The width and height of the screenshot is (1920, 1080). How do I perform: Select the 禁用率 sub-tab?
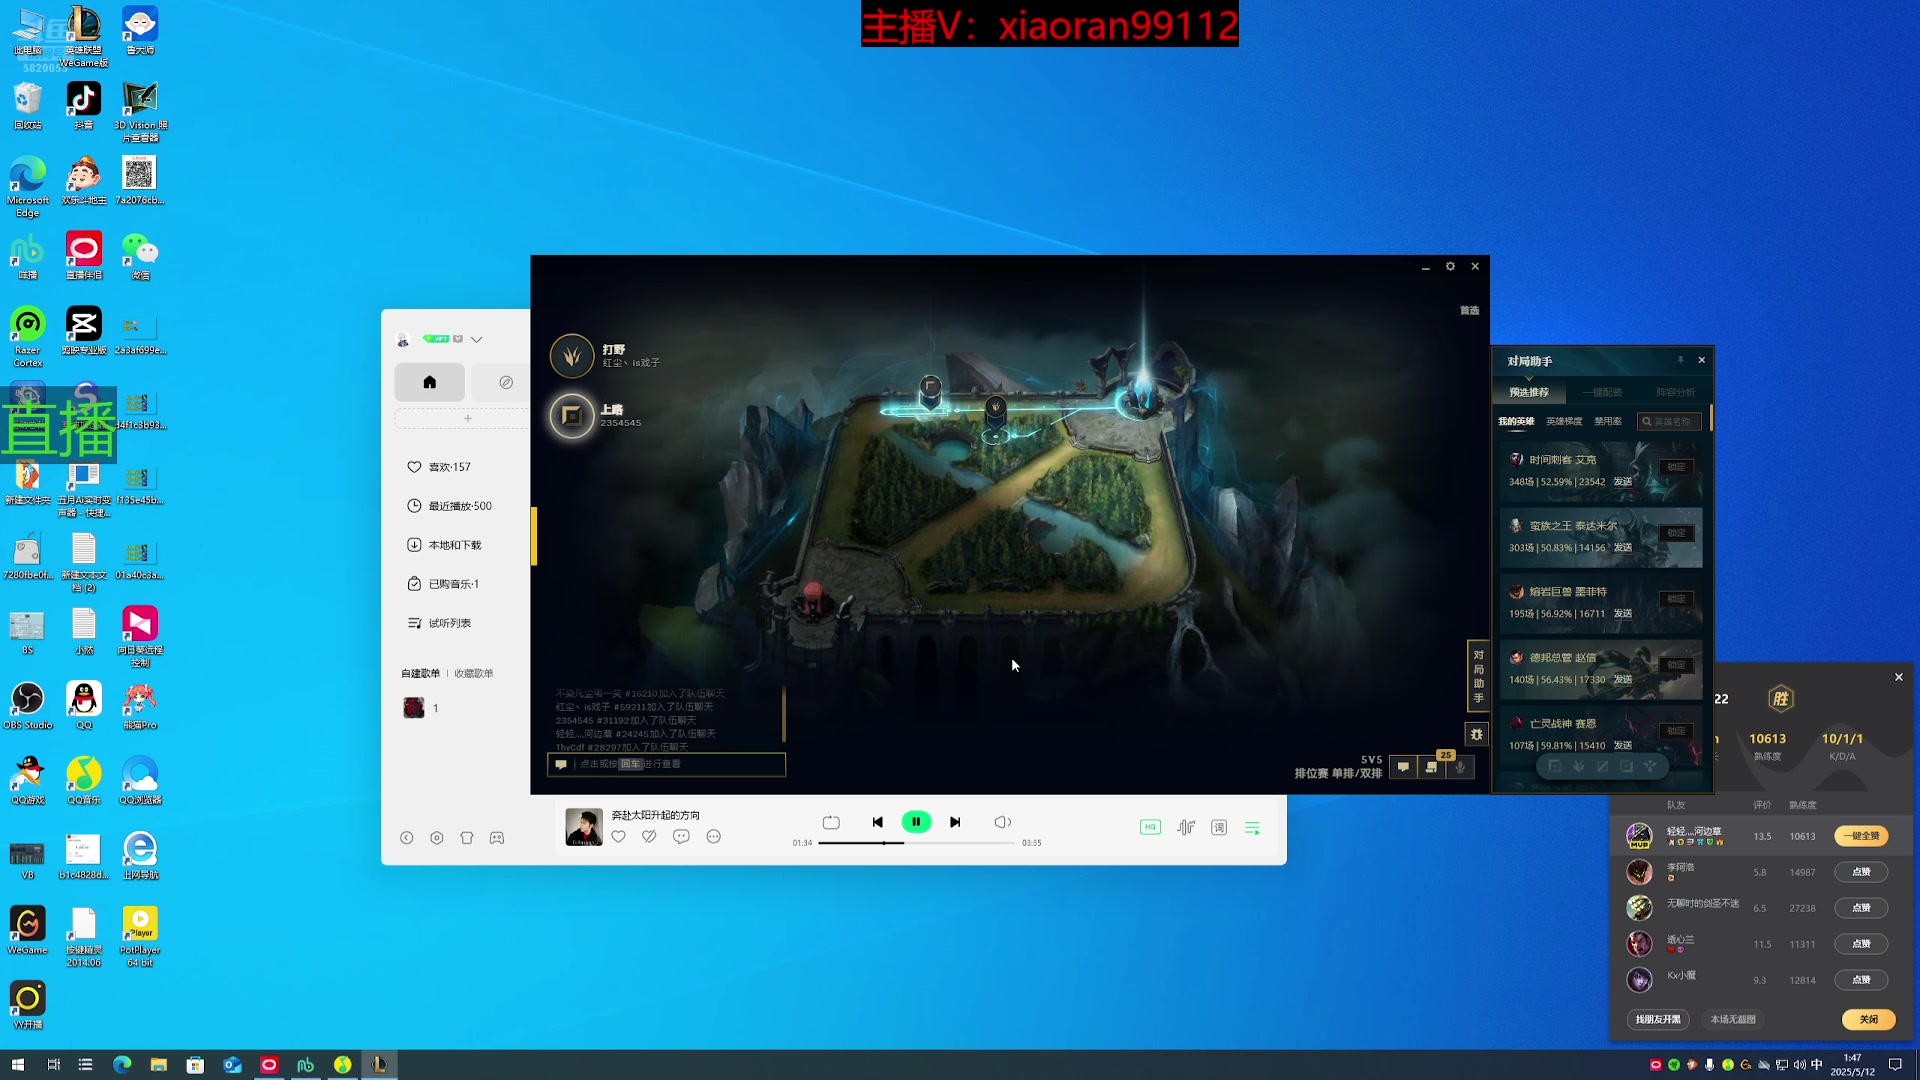click(1608, 421)
